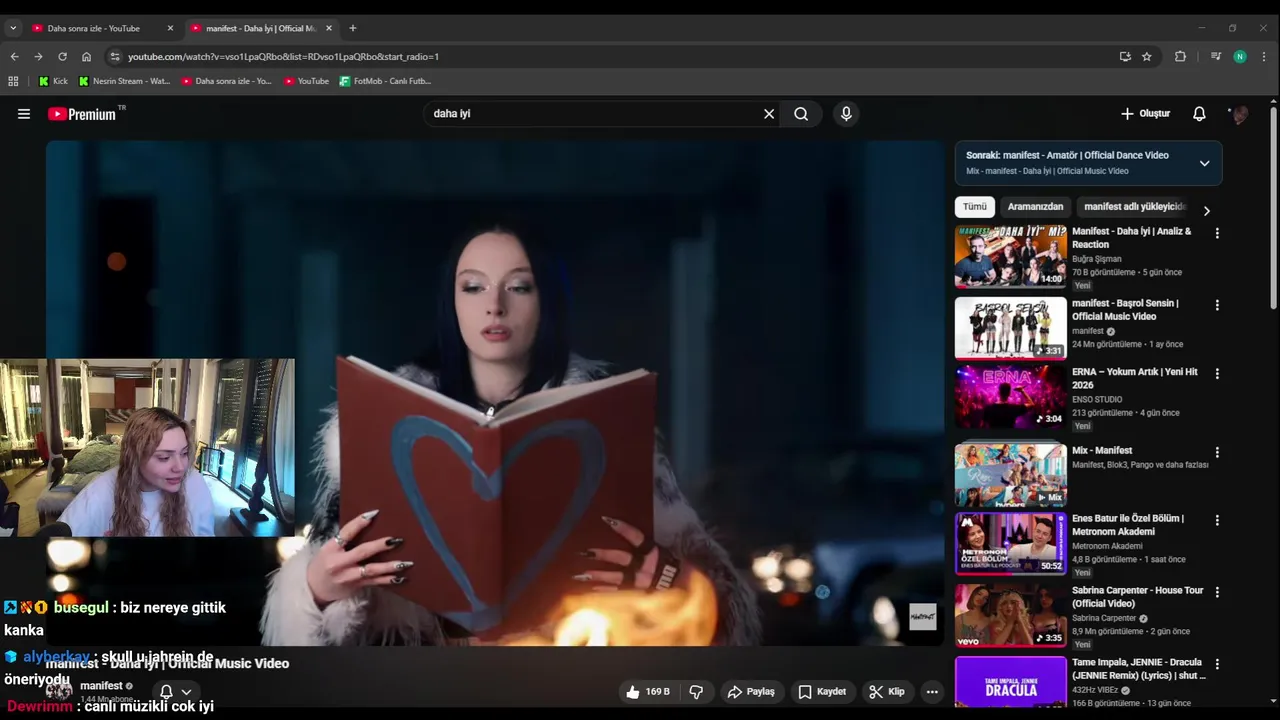Screen dimensions: 1280x720
Task: Close the Daha sonra izle tab
Action: click(x=170, y=28)
